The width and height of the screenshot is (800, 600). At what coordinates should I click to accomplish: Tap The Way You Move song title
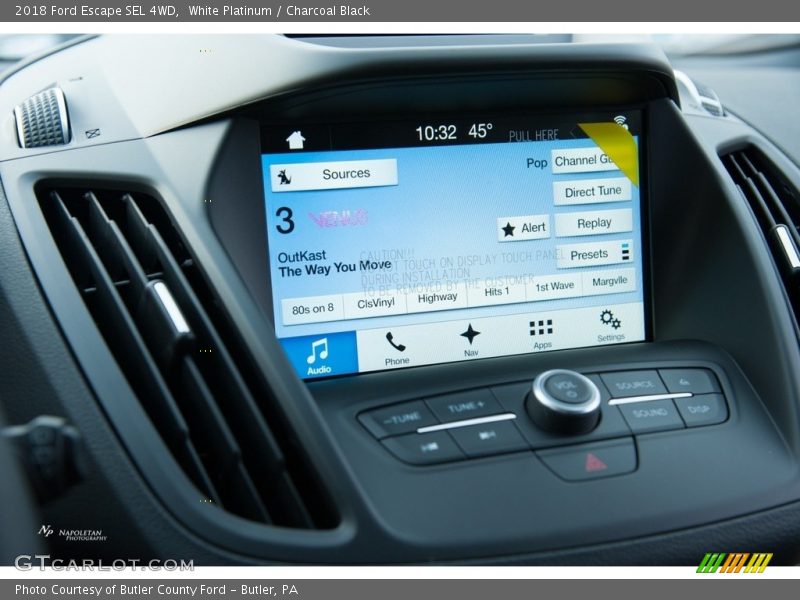tap(335, 268)
